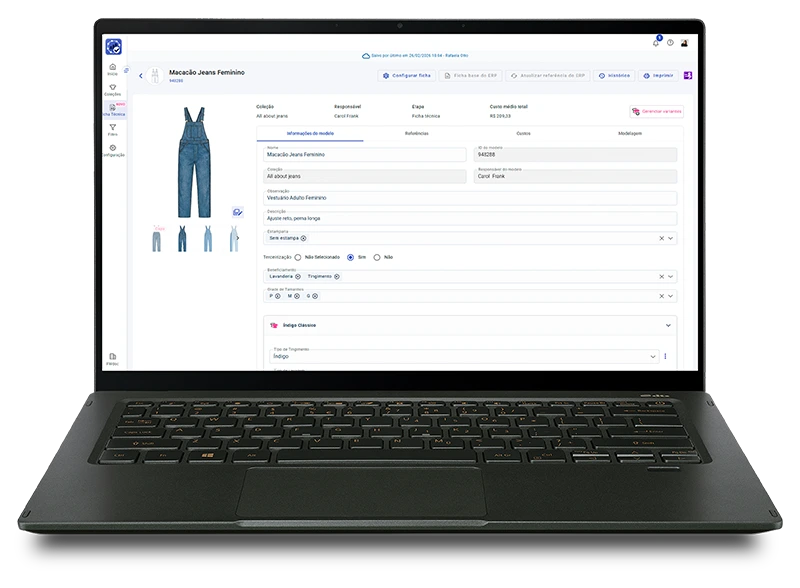800x588 pixels.
Task: Switch to the Referências tab
Action: 417,134
